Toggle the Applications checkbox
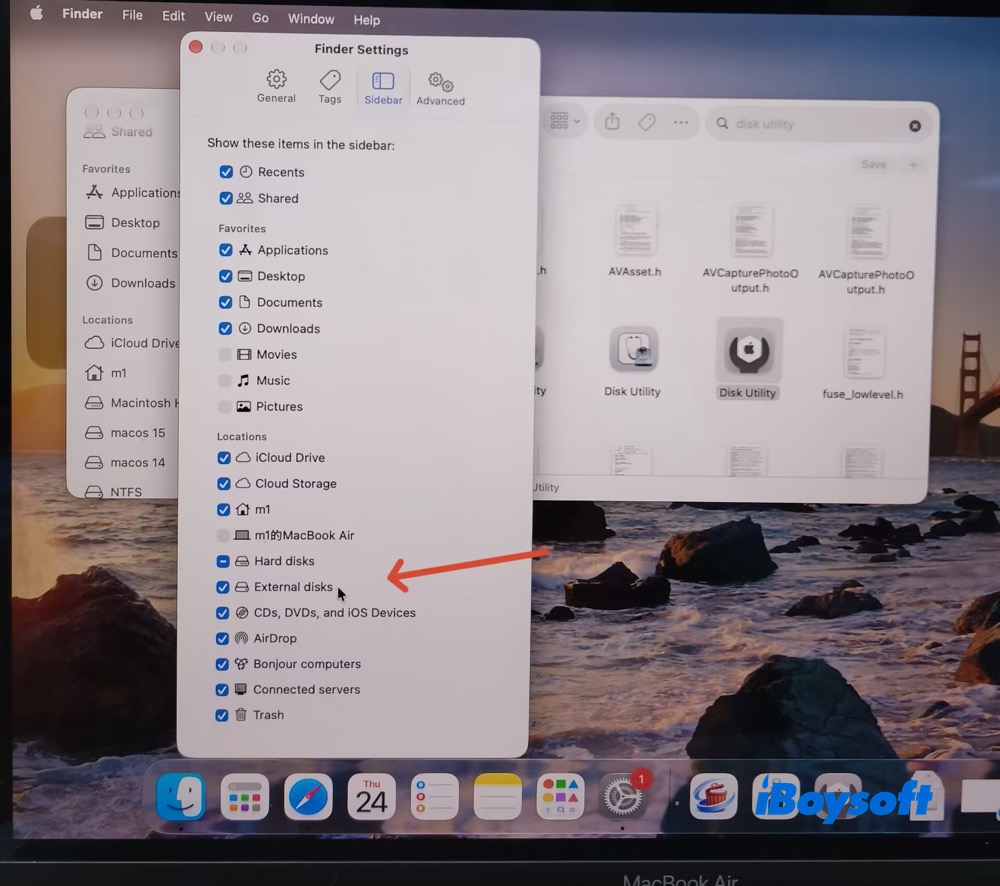This screenshot has height=886, width=1000. (x=226, y=249)
